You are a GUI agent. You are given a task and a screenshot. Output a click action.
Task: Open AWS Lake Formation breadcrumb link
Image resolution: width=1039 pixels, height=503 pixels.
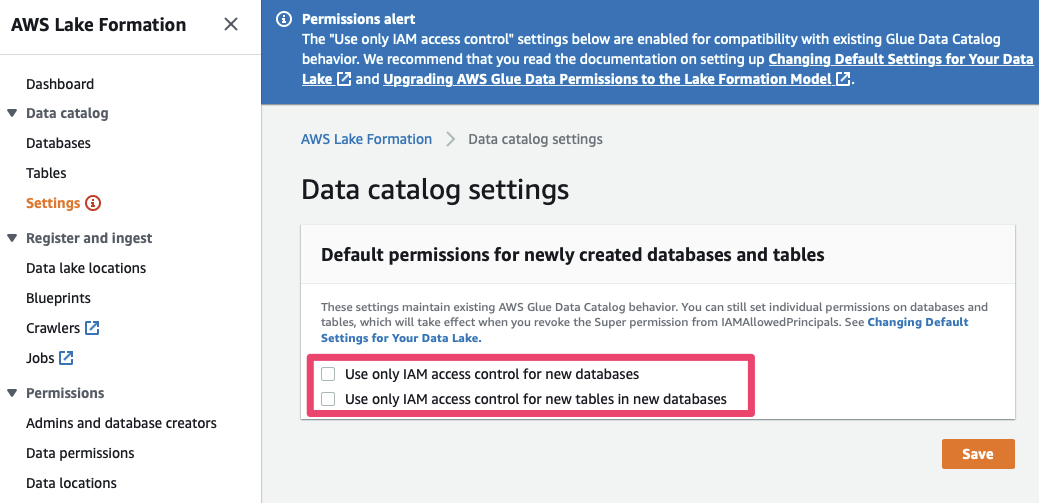(x=366, y=139)
